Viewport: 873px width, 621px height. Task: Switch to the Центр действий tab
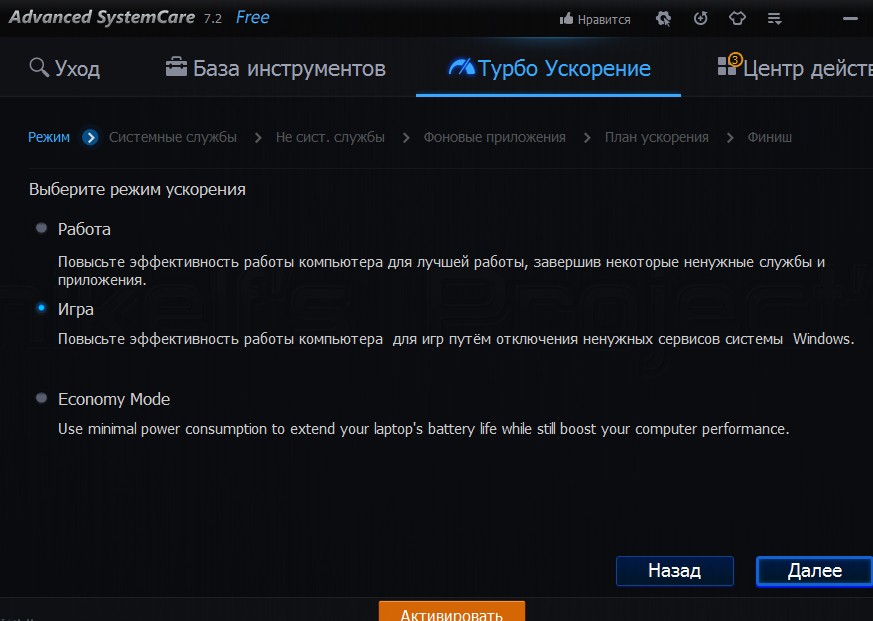coord(806,69)
